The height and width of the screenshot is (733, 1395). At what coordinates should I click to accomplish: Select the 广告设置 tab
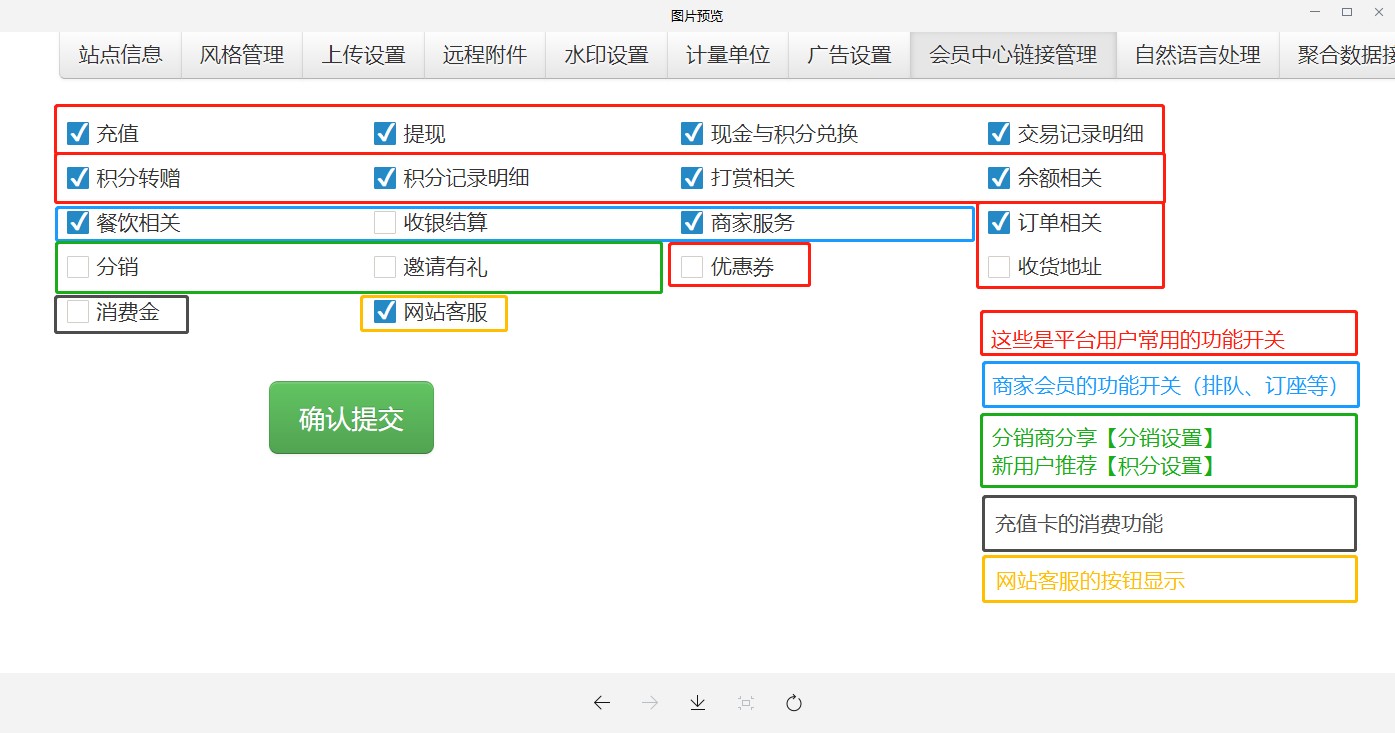coord(849,55)
